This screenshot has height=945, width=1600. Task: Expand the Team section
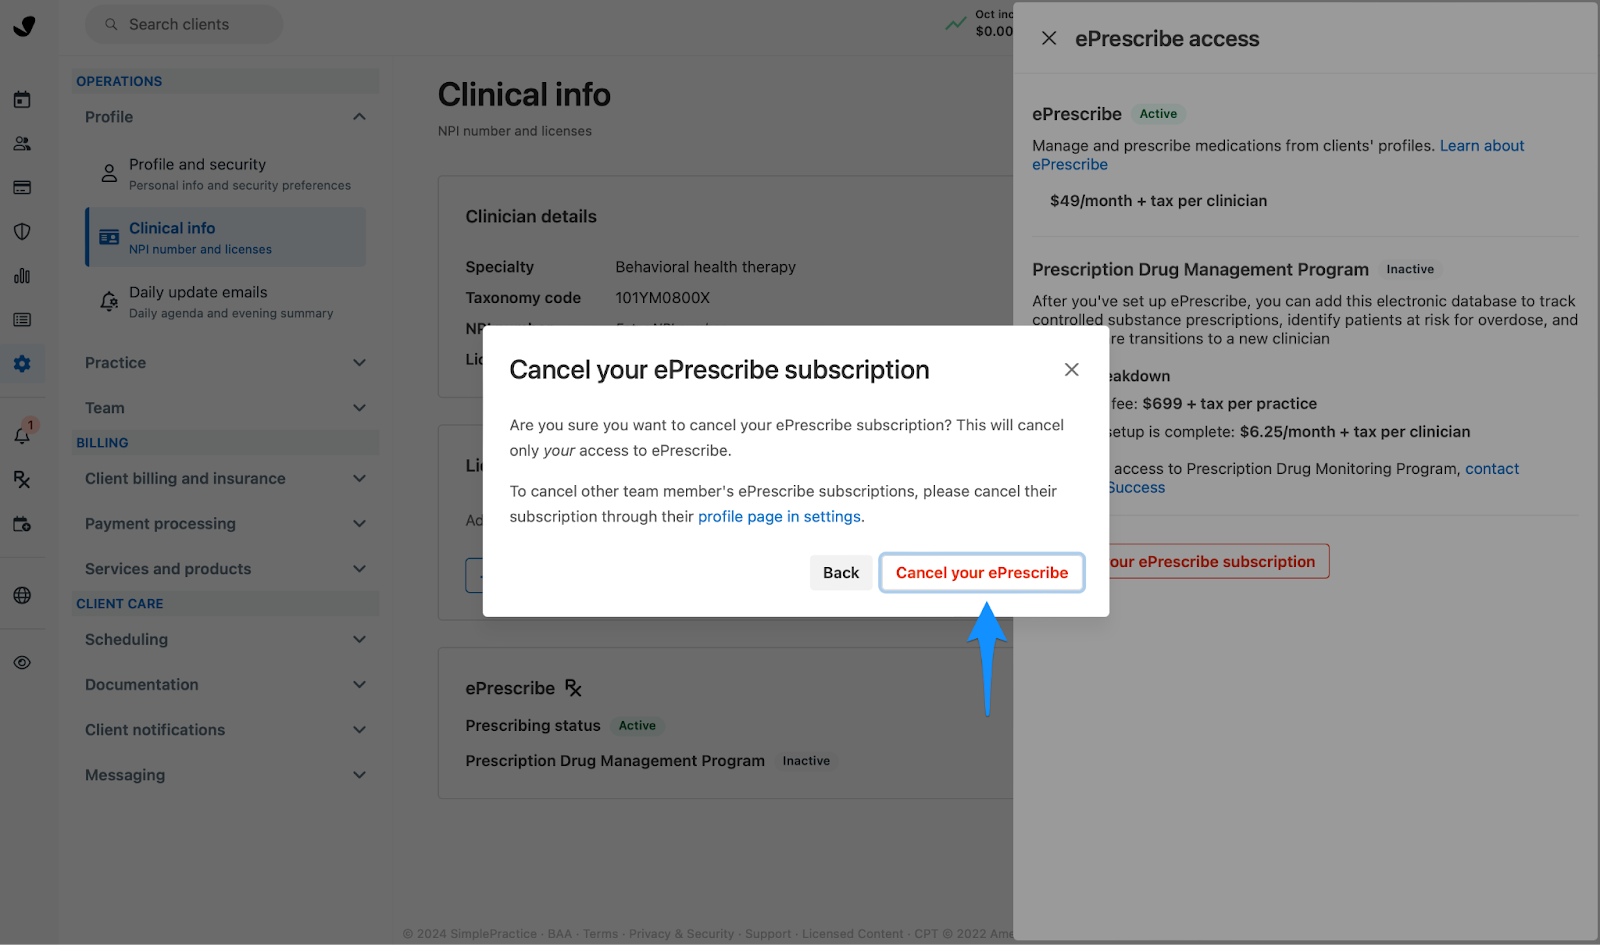click(x=359, y=407)
